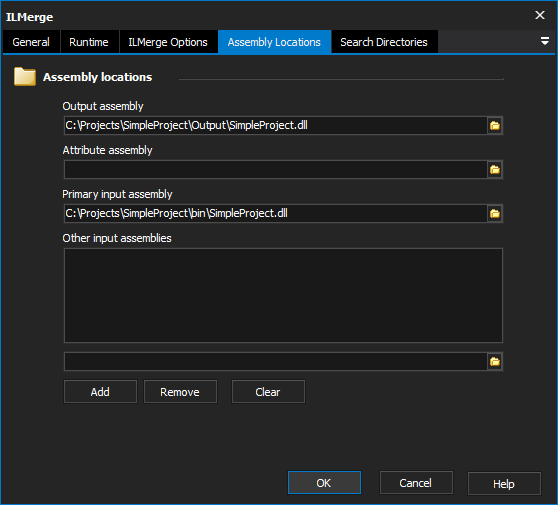Close the ILMerge dialog window

coord(539,15)
